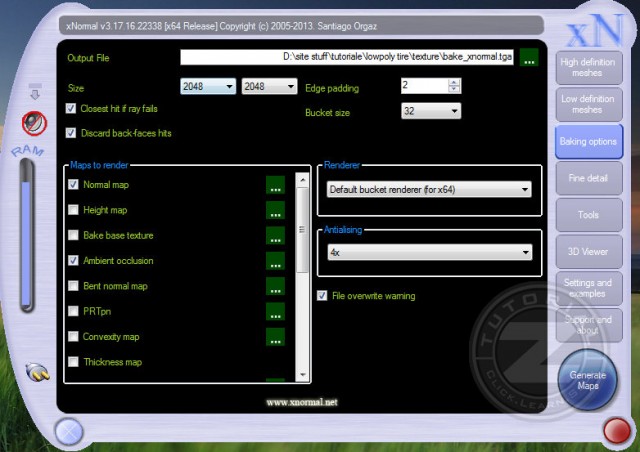Screen dimensions: 640x452
Task: Open Bent normal map options button
Action: tap(275, 286)
